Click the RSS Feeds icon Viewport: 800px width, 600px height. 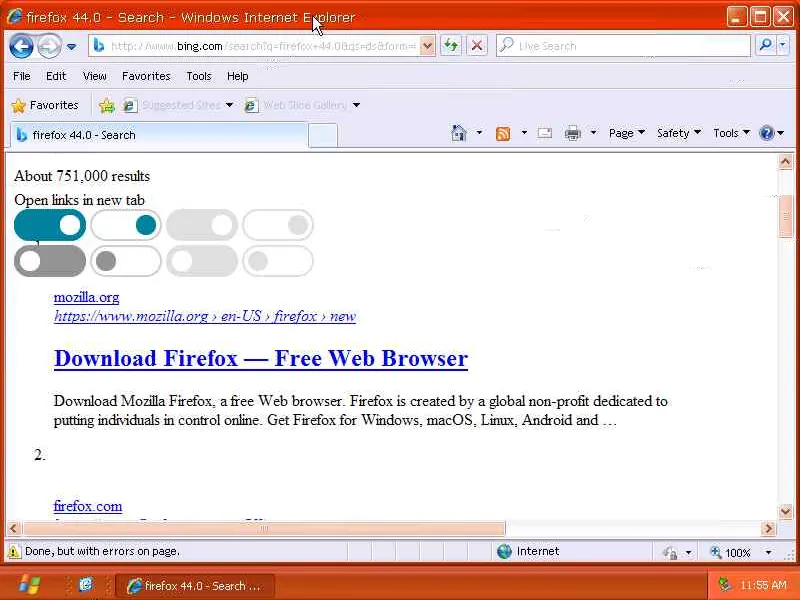click(503, 134)
